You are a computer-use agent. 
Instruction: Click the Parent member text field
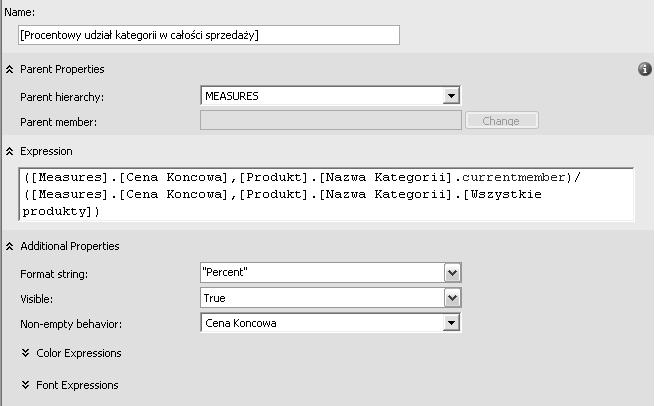pyautogui.click(x=330, y=120)
